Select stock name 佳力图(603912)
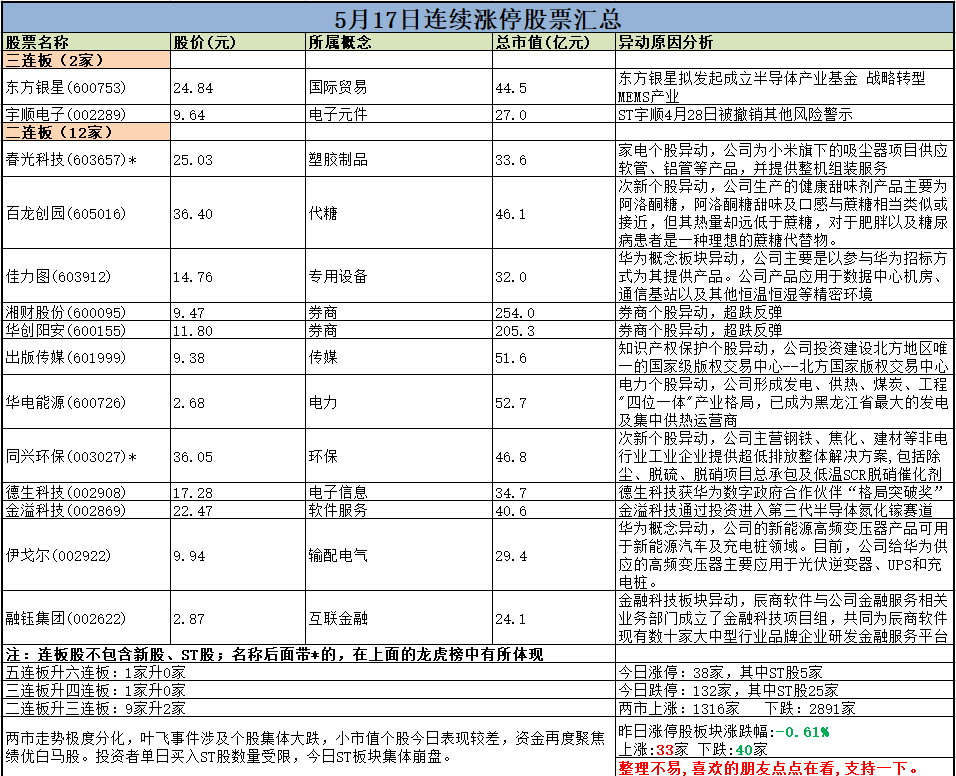The image size is (956, 776). pos(59,276)
